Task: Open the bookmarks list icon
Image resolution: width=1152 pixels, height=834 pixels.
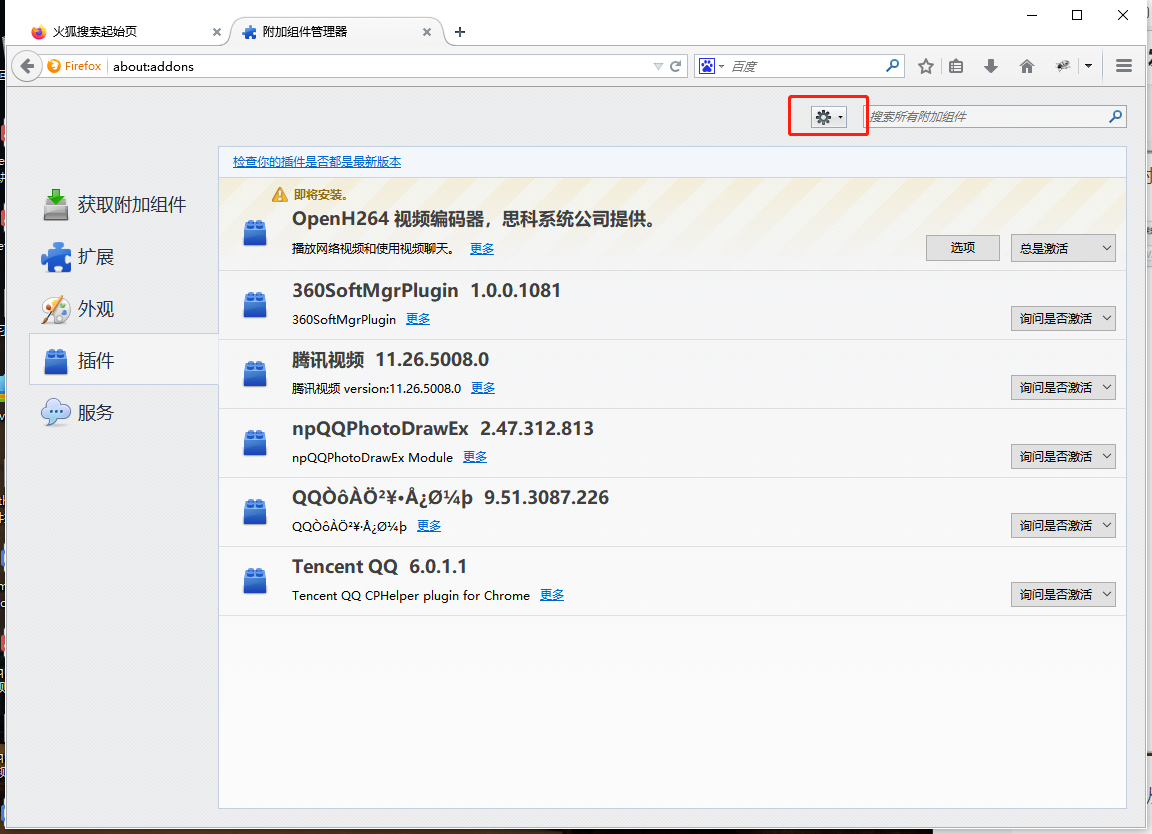Action: click(956, 66)
